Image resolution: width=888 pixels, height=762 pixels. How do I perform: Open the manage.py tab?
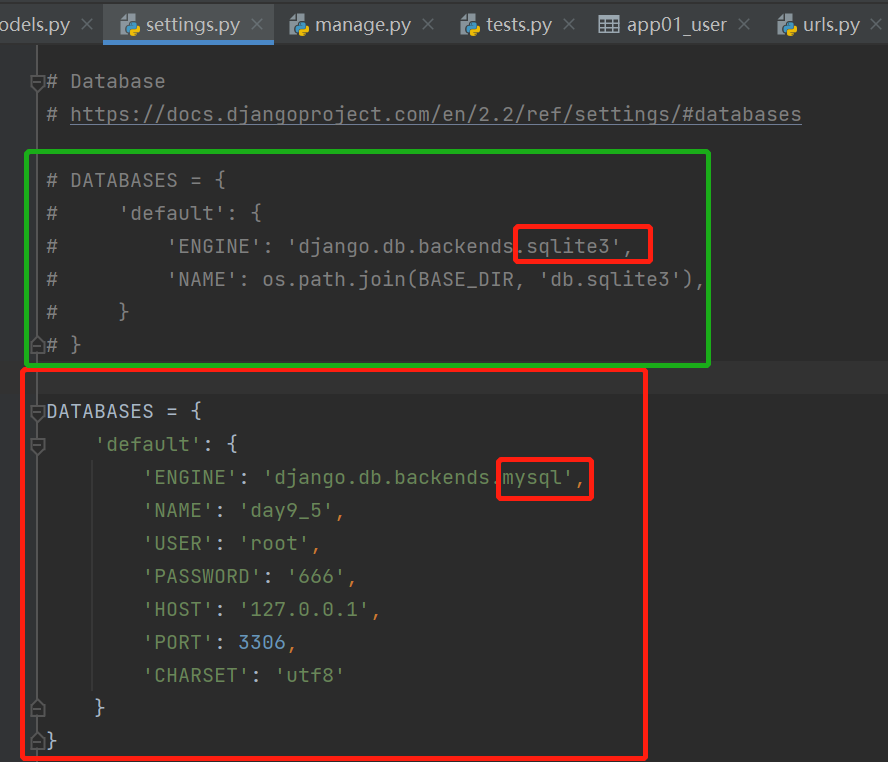[362, 24]
